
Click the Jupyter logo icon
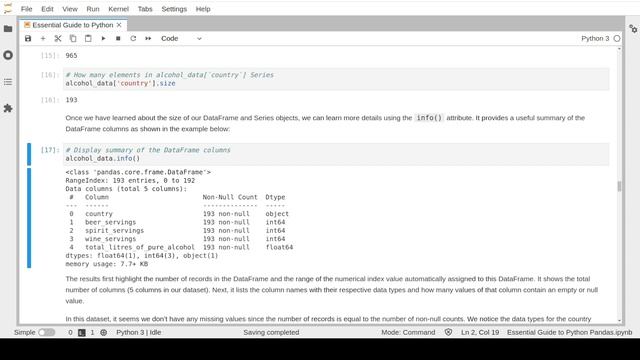click(x=8, y=8)
